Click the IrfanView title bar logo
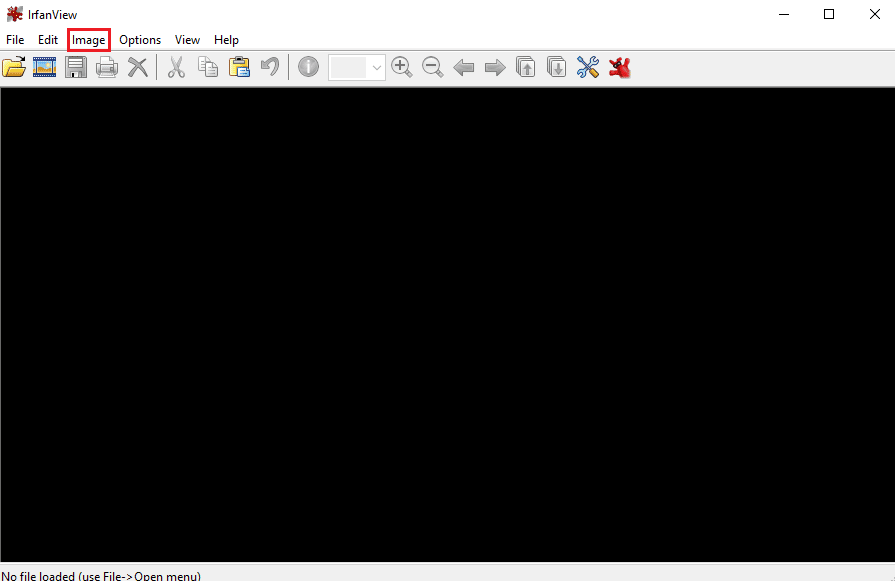 click(x=15, y=14)
